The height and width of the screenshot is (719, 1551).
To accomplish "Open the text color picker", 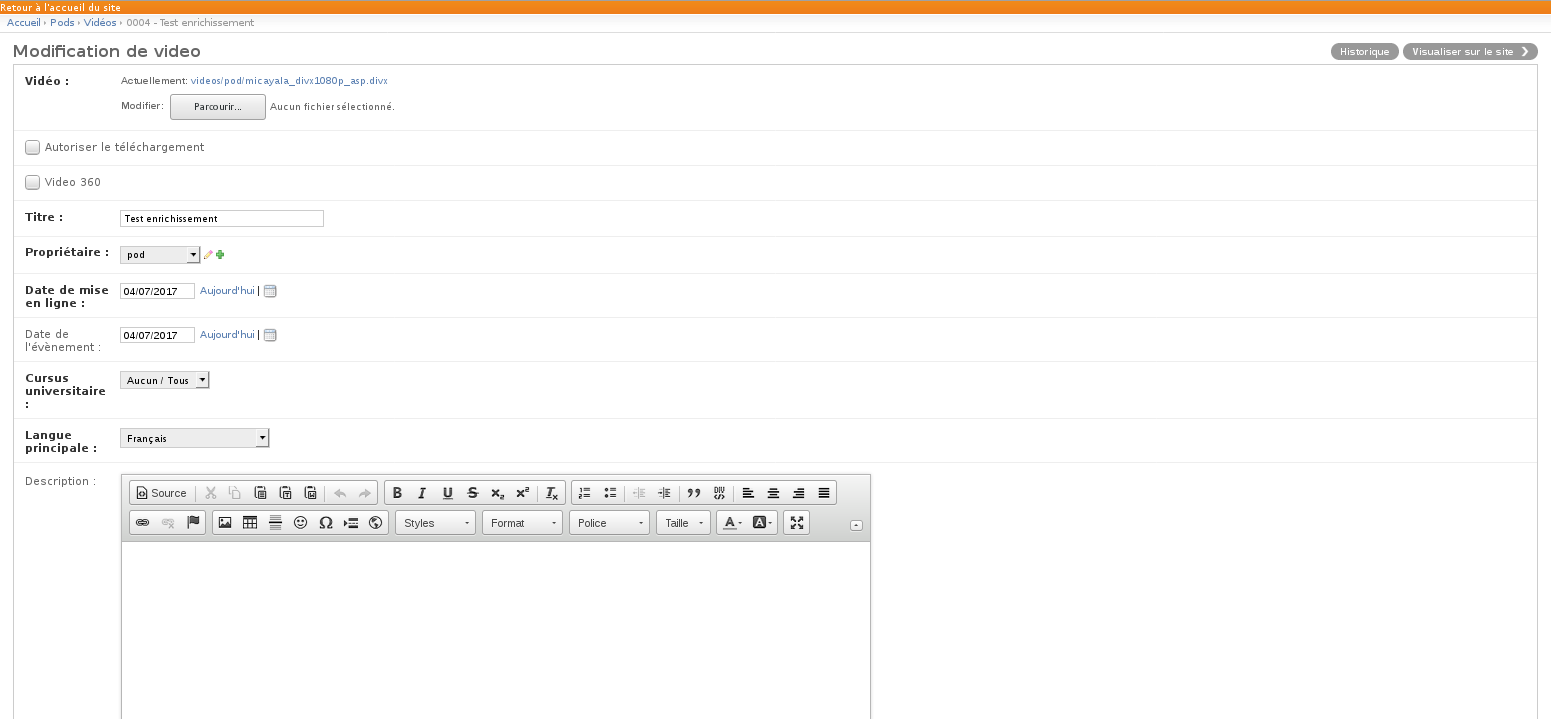I will point(731,523).
